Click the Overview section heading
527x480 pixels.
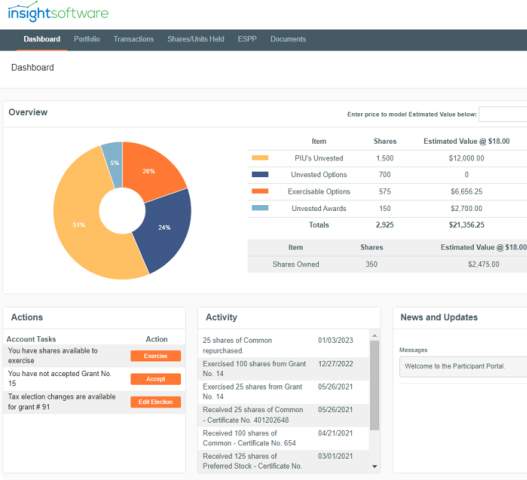tap(28, 112)
